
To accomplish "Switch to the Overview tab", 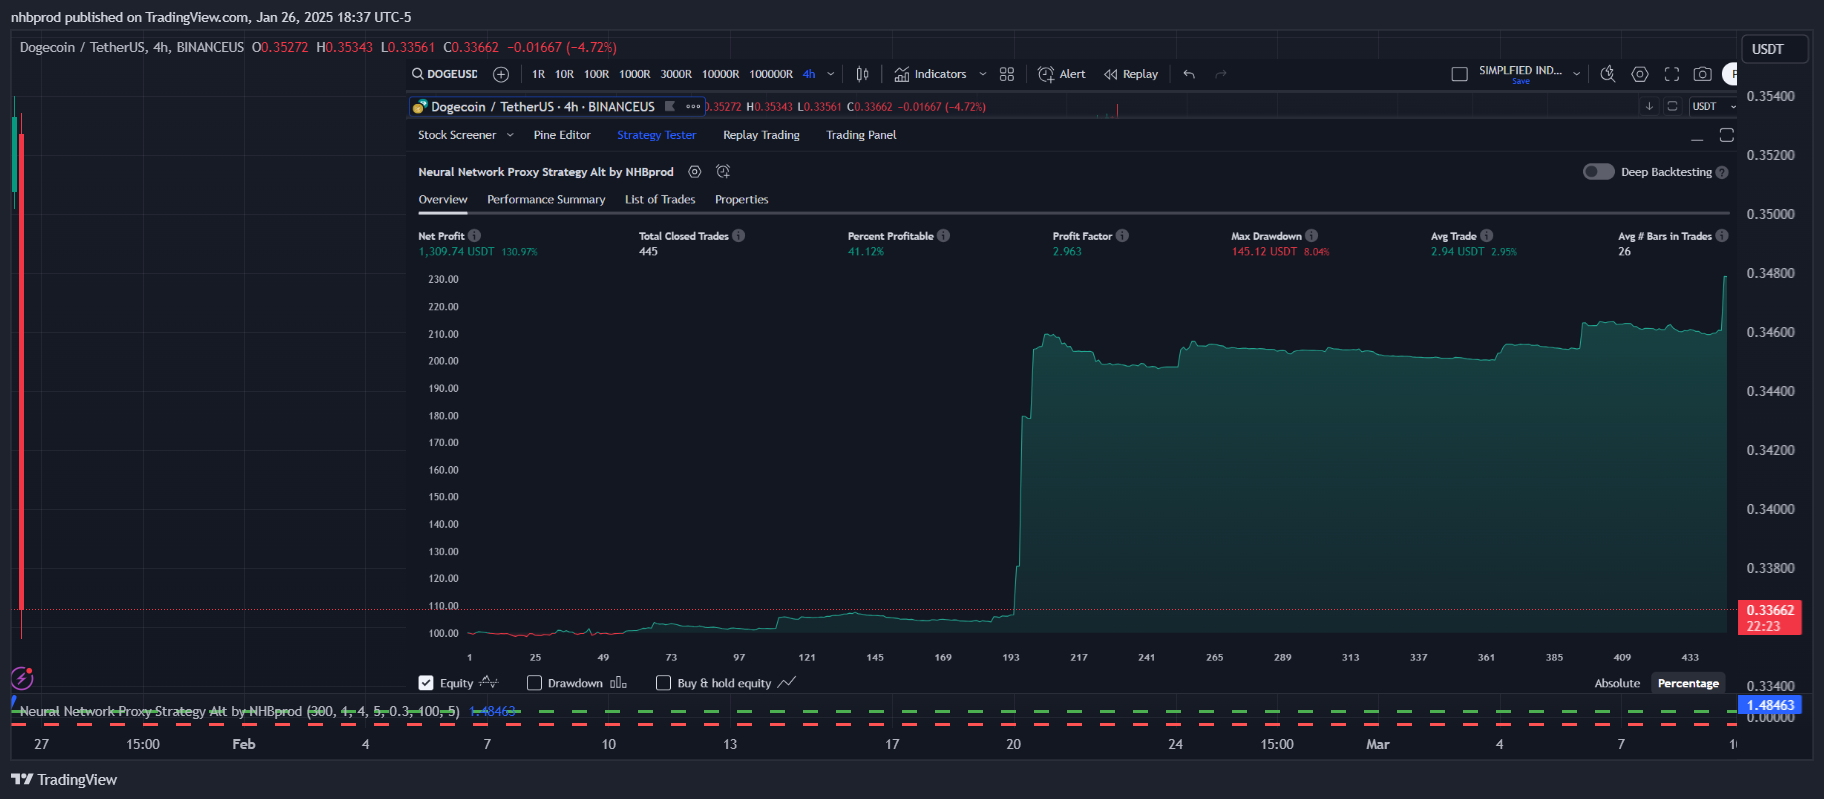I will [443, 200].
